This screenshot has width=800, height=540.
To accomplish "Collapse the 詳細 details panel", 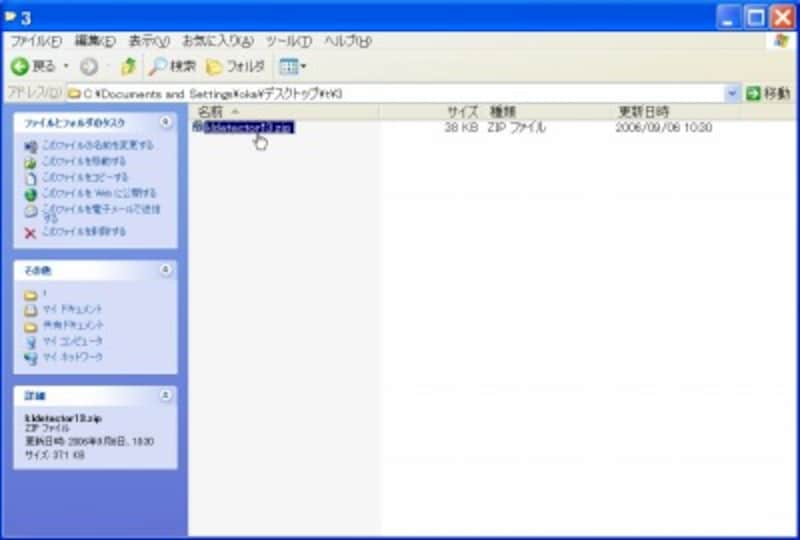I will tap(165, 395).
